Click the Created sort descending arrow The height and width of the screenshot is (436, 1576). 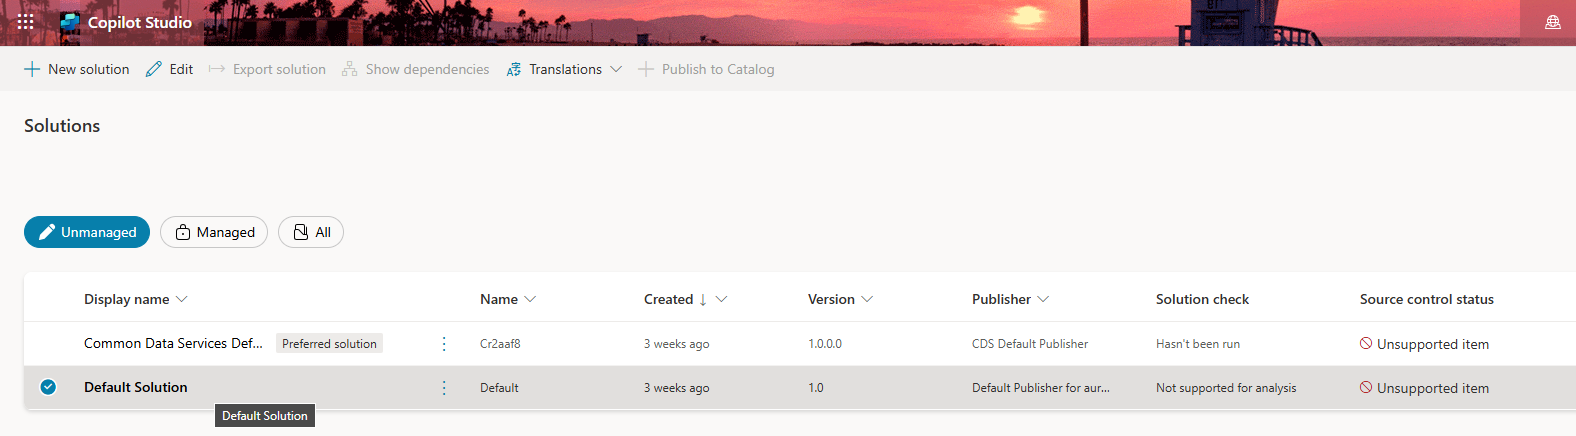point(703,299)
